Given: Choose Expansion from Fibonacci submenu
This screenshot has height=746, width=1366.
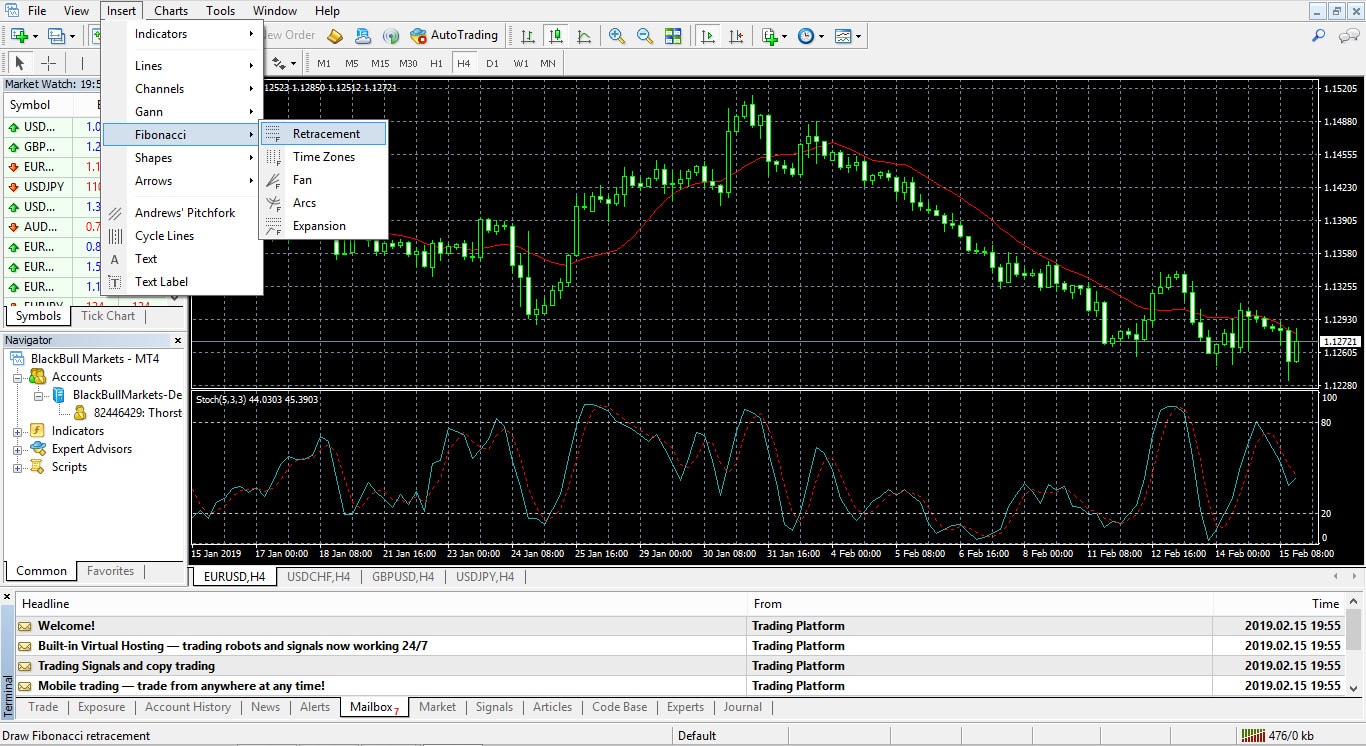Looking at the screenshot, I should point(324,226).
